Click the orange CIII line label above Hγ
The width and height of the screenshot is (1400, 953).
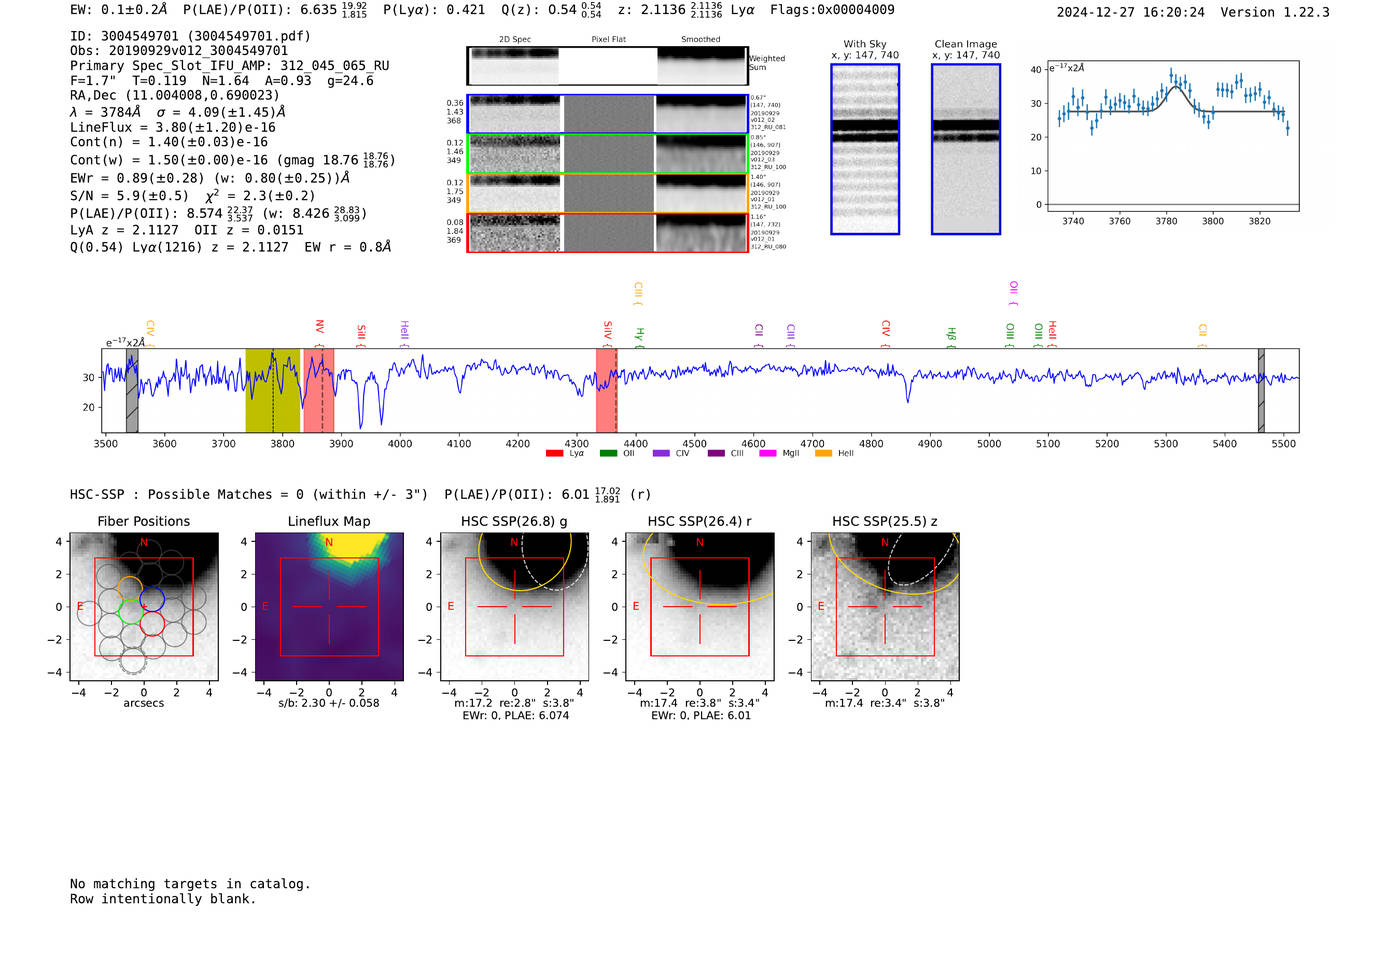[x=638, y=291]
